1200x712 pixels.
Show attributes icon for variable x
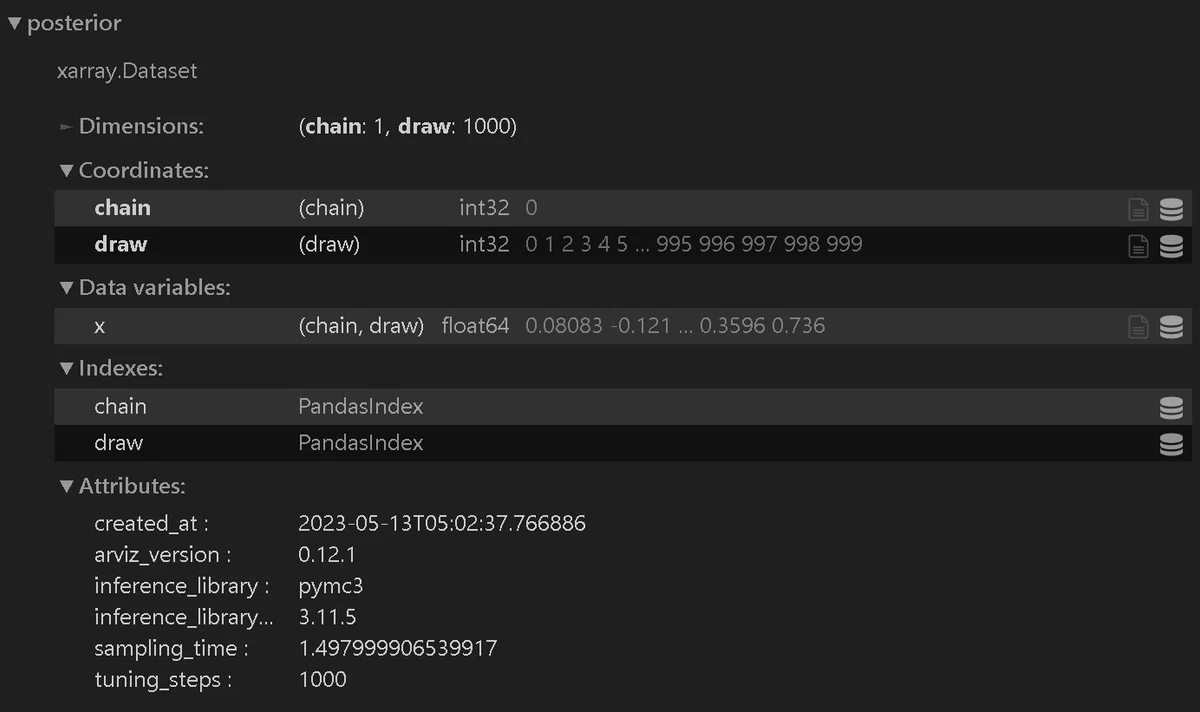pos(1138,326)
